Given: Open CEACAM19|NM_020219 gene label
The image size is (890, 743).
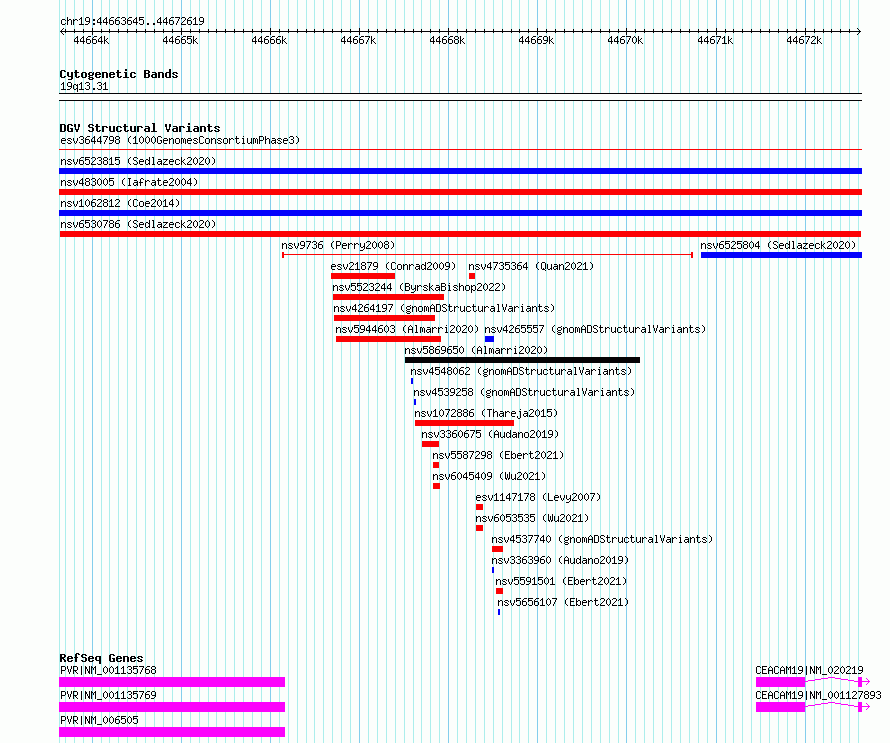Looking at the screenshot, I should (809, 670).
